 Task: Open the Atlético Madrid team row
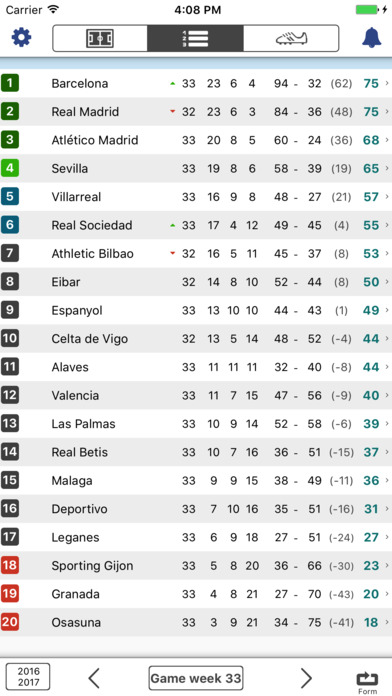click(196, 140)
